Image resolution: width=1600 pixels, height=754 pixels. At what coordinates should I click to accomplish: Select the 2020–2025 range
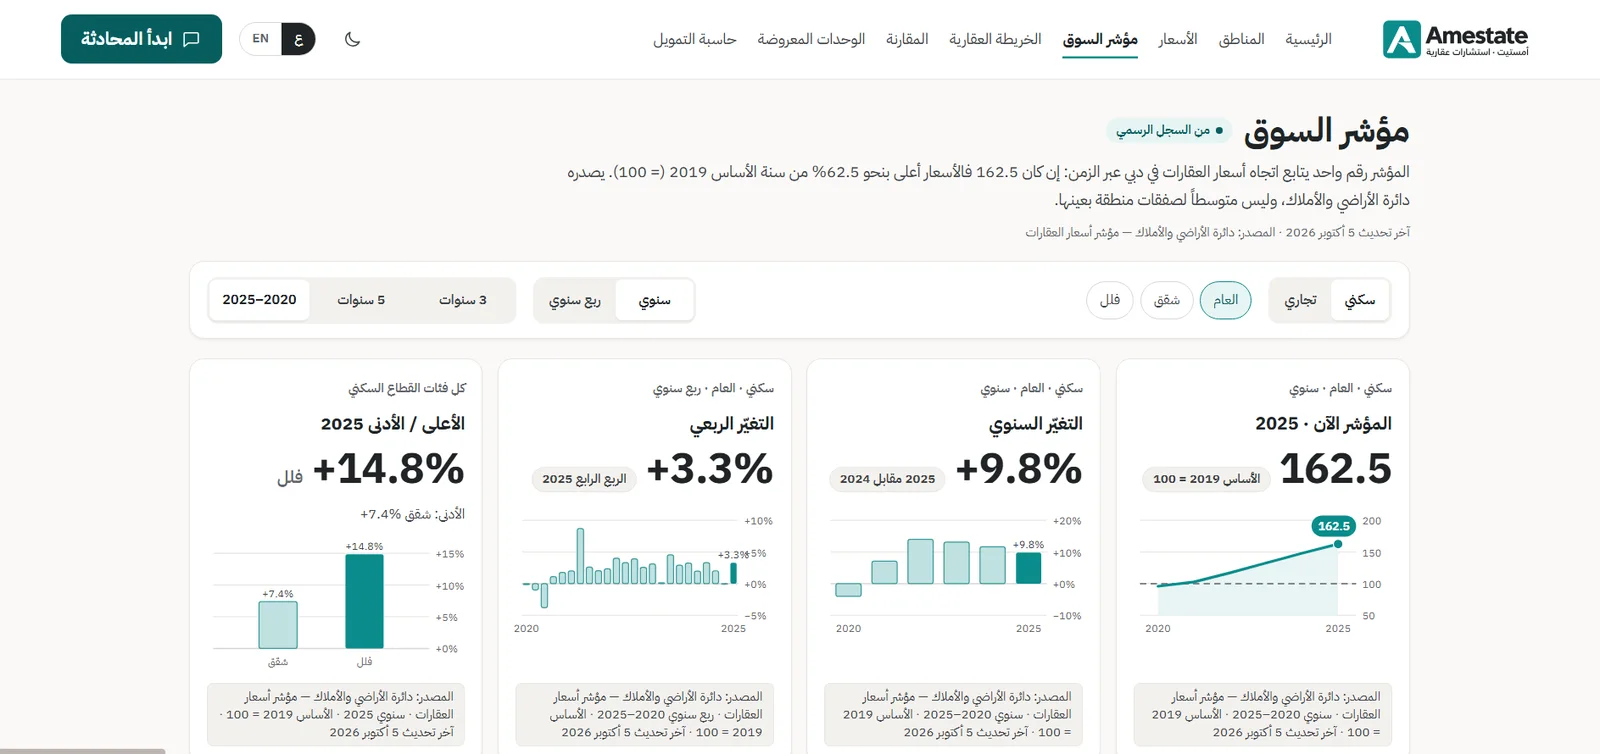(260, 300)
